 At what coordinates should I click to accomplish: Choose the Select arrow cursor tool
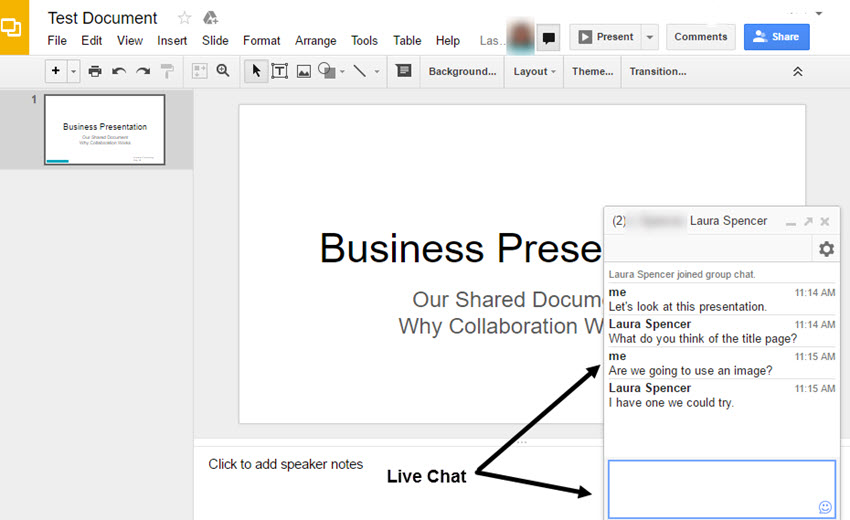[256, 70]
